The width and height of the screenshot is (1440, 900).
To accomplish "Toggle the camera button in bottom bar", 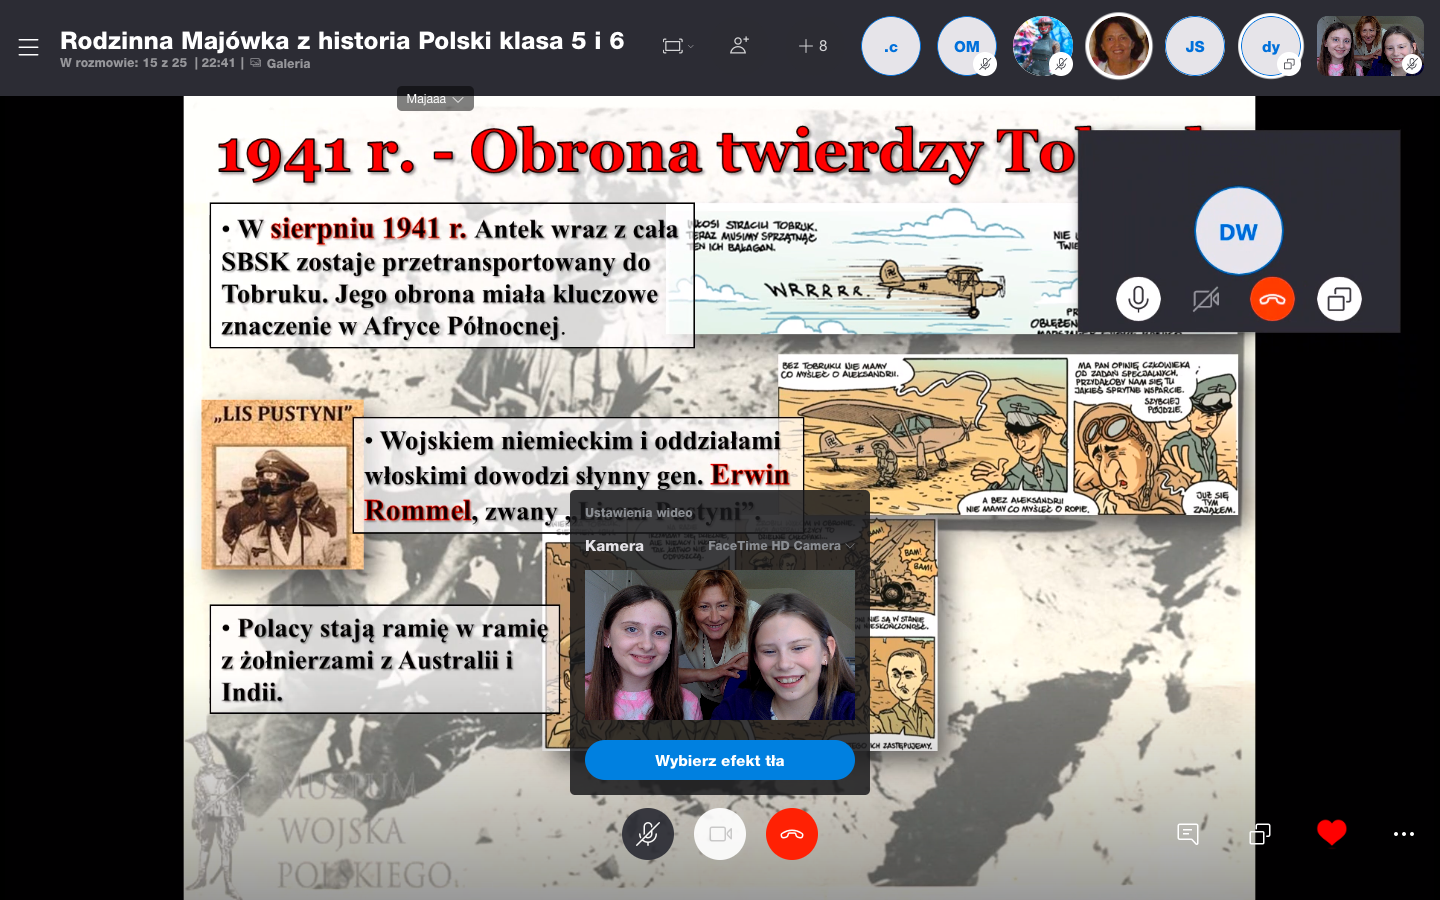I will pos(720,834).
